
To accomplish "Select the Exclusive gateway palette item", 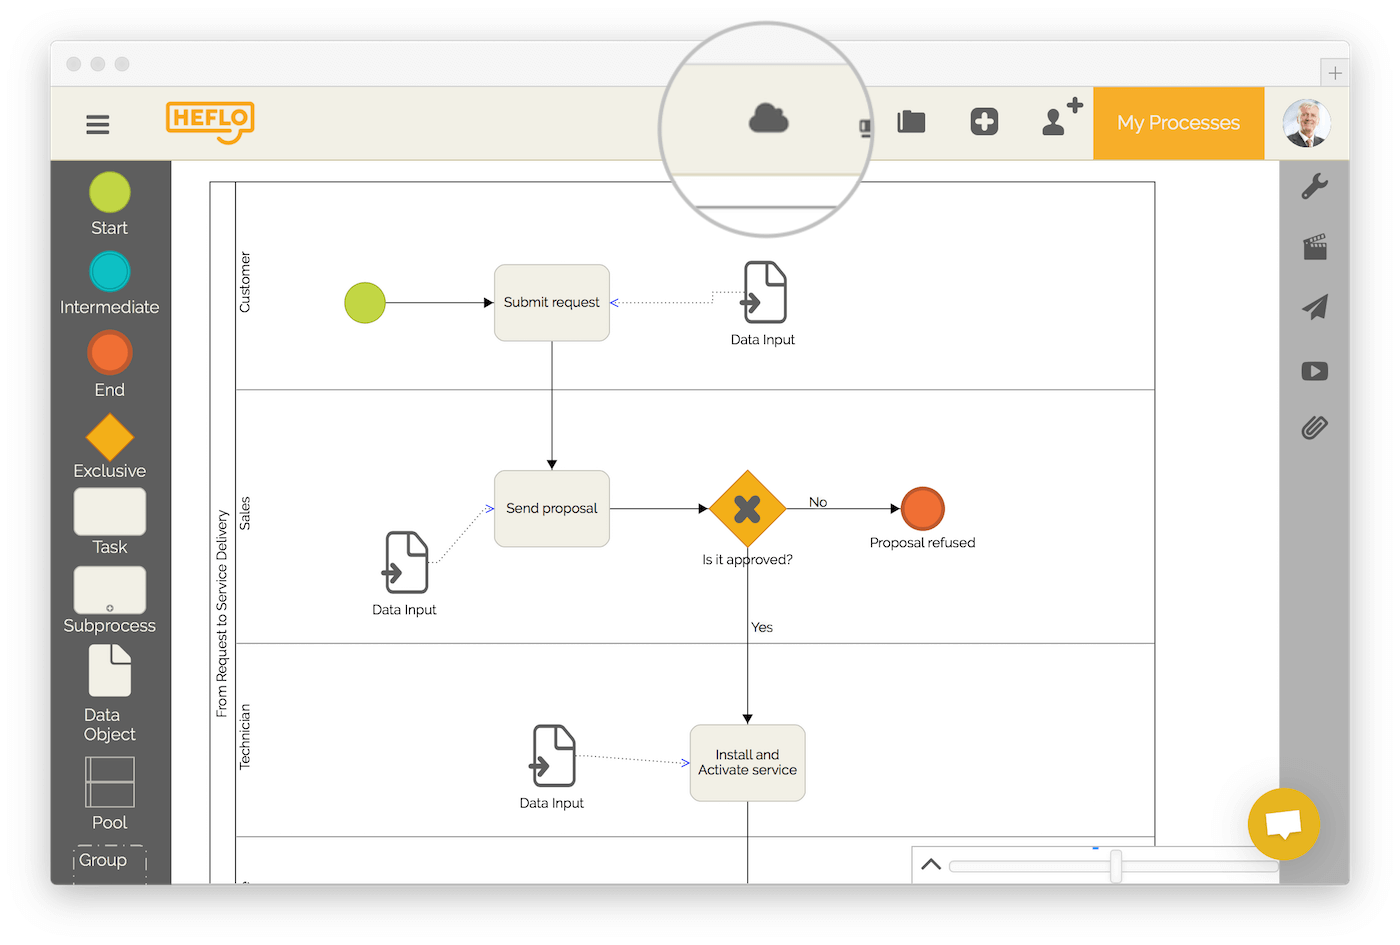I will click(x=110, y=438).
